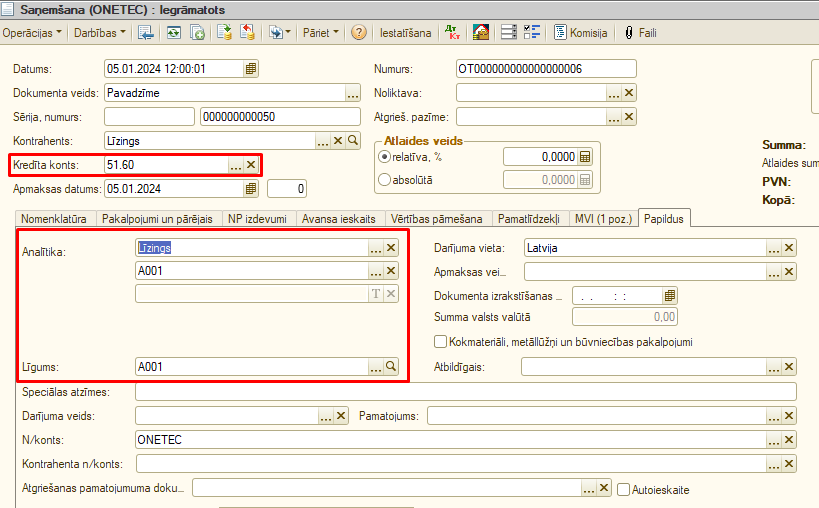This screenshot has width=819, height=508.
Task: Open calendar for Apmaksas datums
Action: point(250,188)
